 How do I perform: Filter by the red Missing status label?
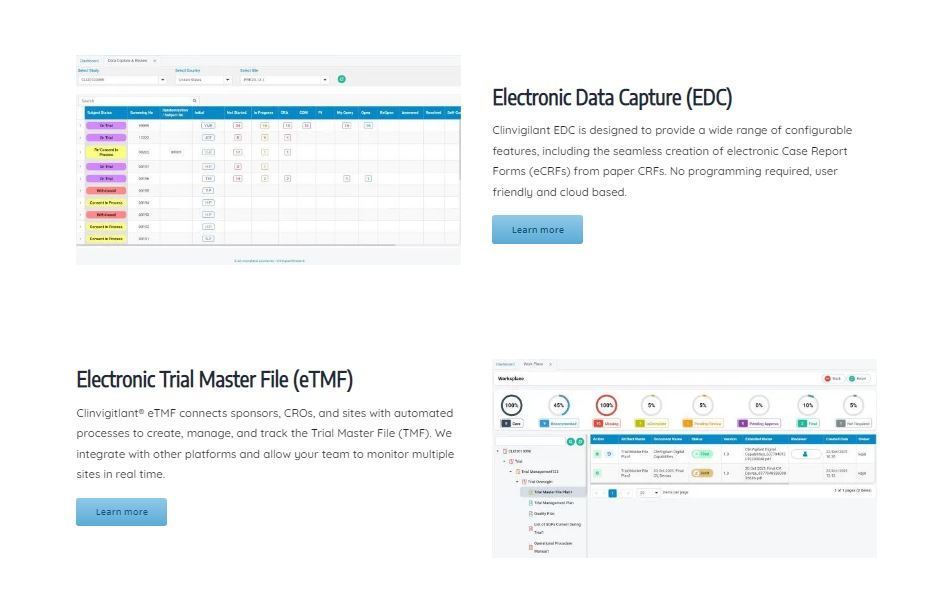606,423
